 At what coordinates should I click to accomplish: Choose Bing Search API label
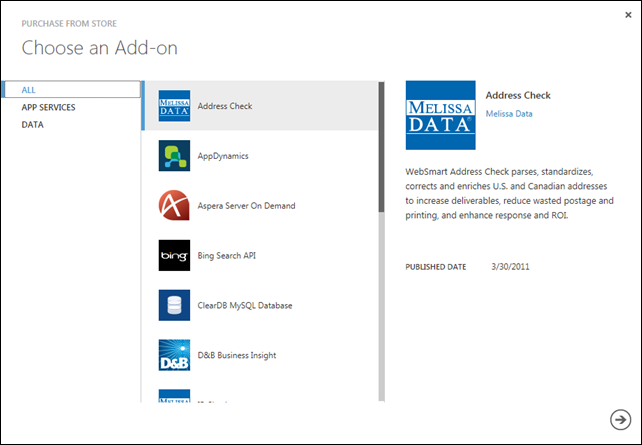(x=226, y=256)
